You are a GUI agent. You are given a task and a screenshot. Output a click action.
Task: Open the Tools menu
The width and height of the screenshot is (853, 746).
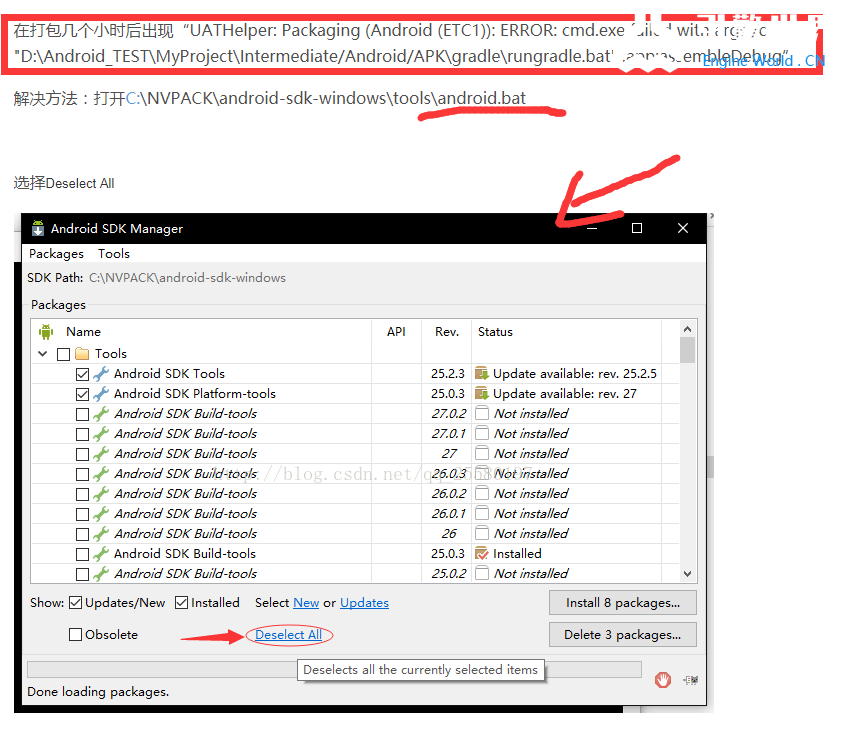(x=114, y=254)
